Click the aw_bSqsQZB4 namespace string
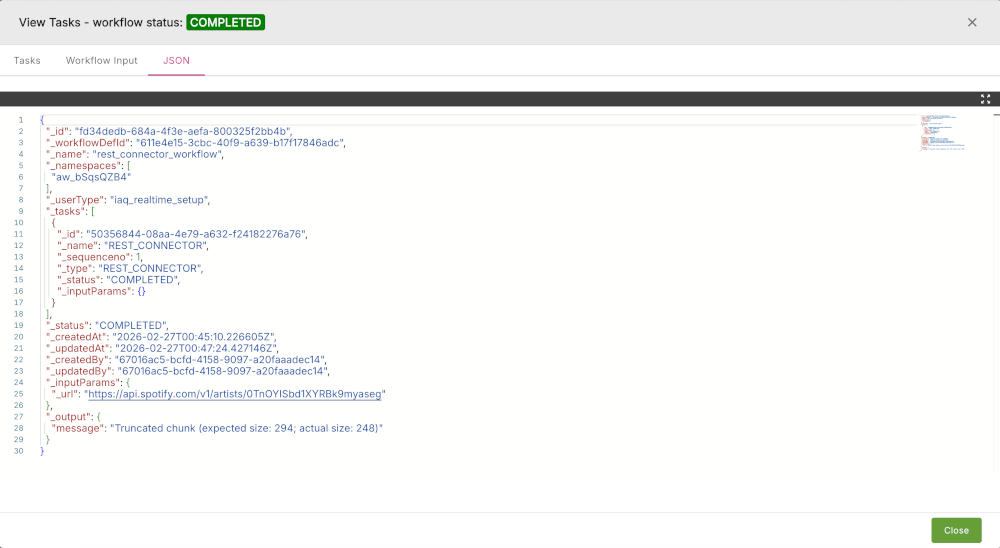The width and height of the screenshot is (1000, 548). (92, 177)
